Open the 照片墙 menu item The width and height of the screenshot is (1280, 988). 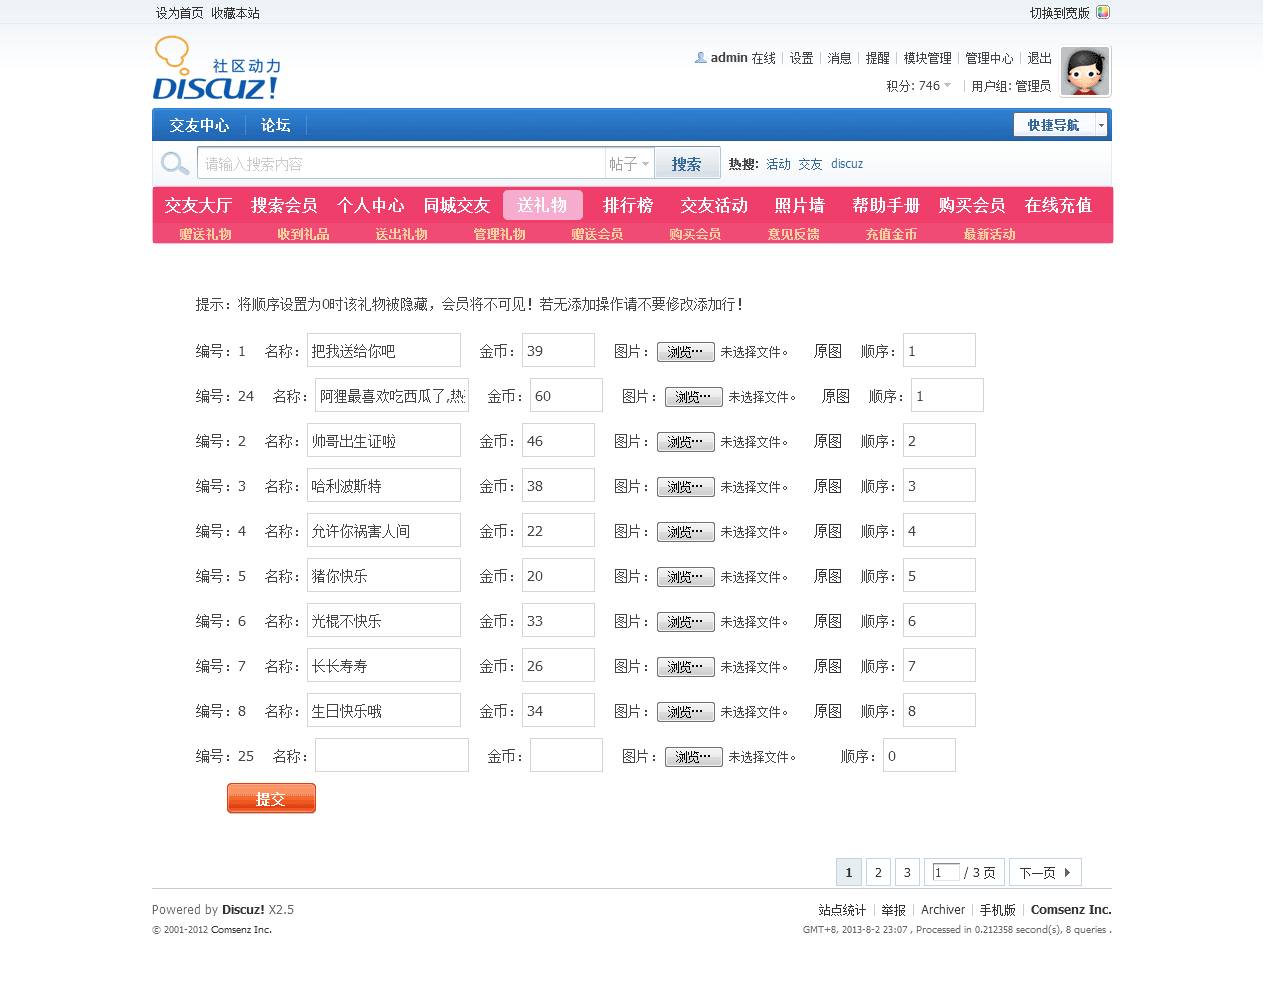pyautogui.click(x=800, y=205)
